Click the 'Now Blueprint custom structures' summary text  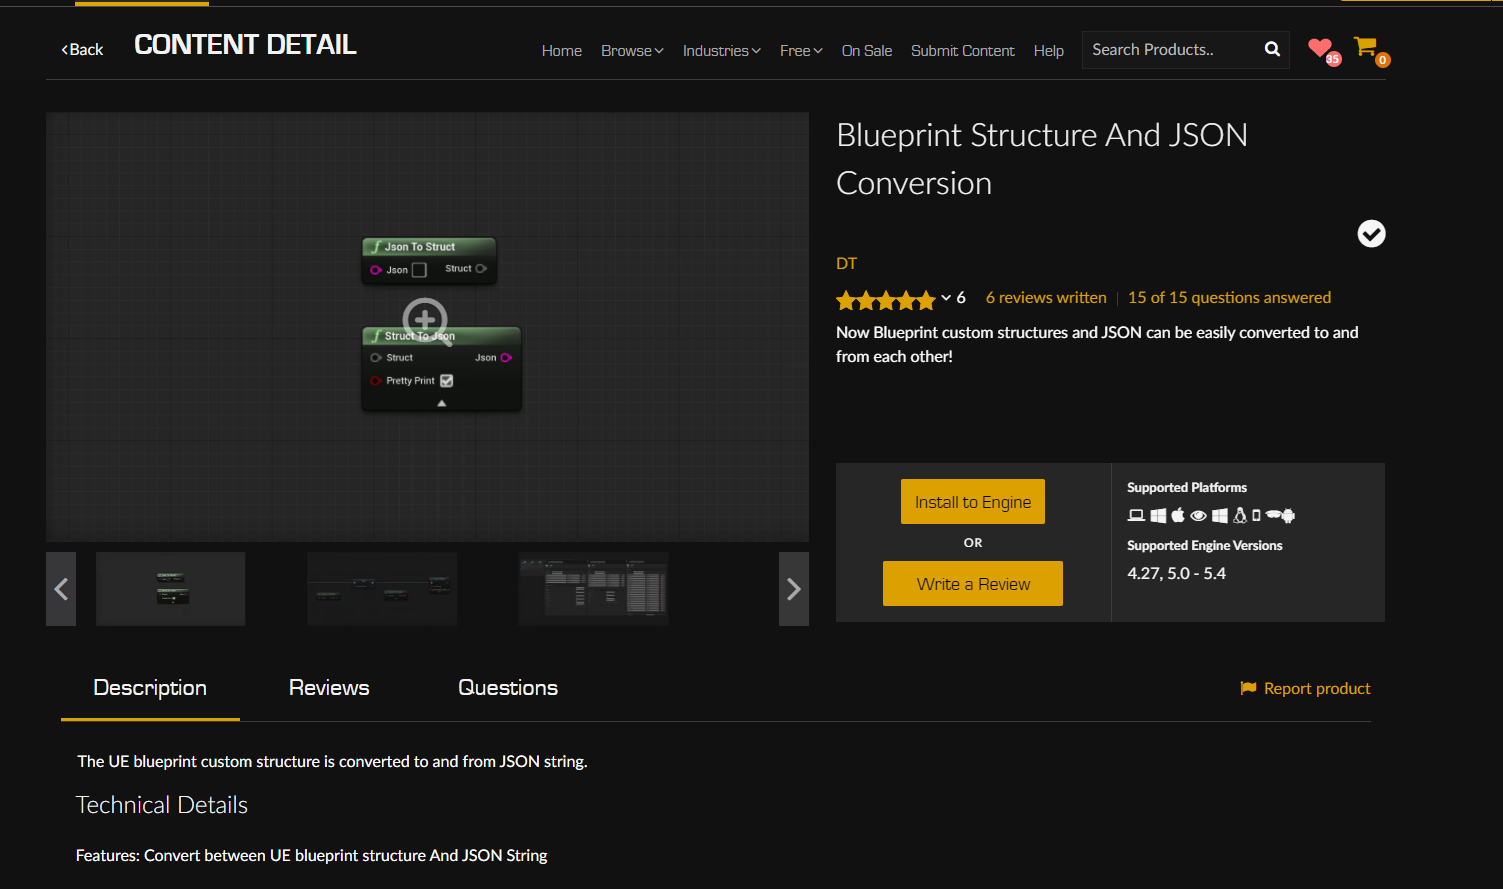click(x=1097, y=345)
